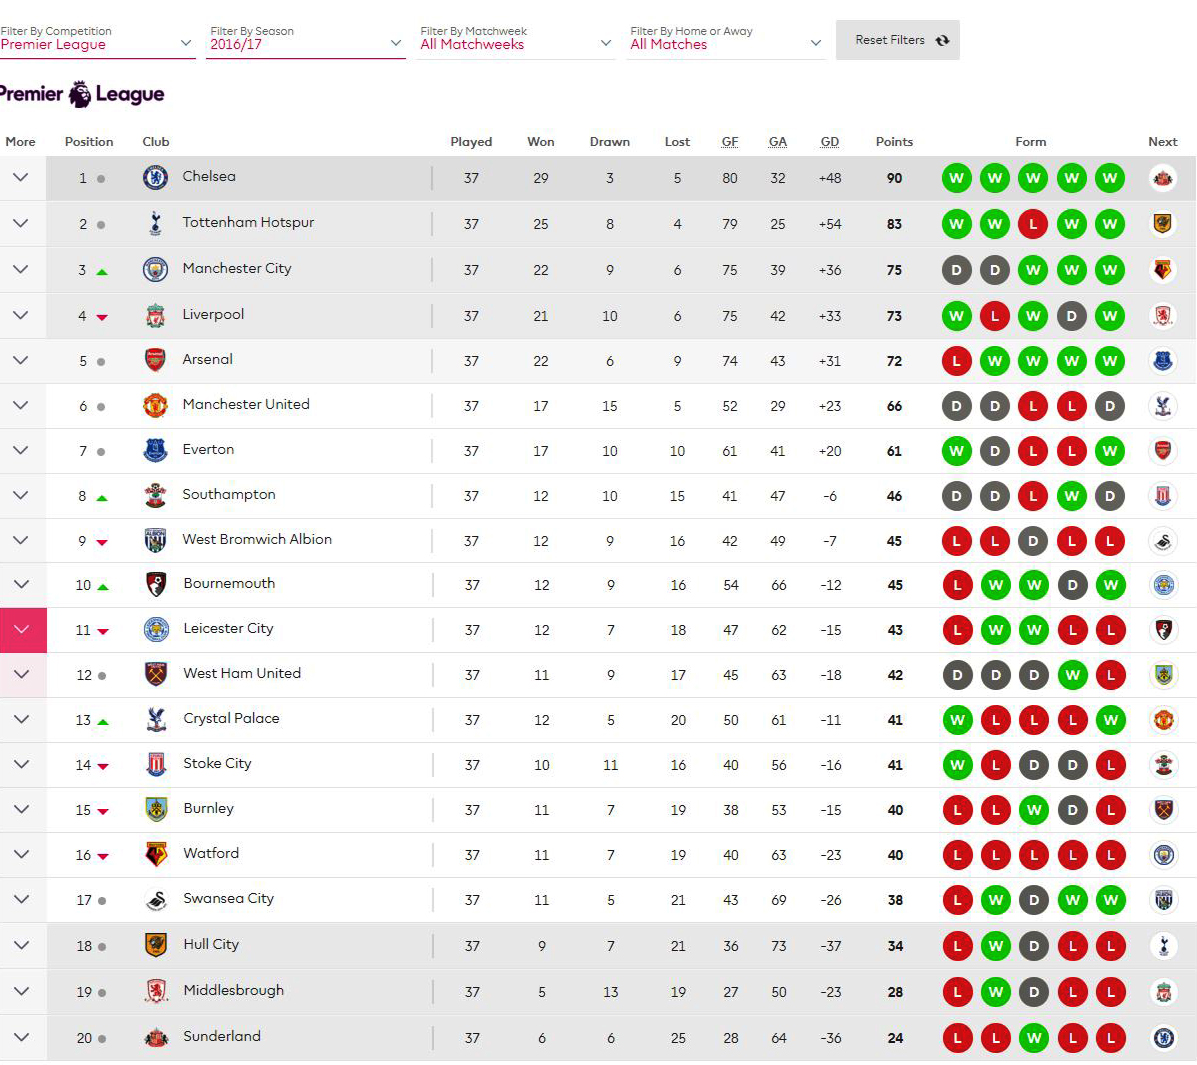The width and height of the screenshot is (1197, 1065).
Task: Click the GF column header
Action: pos(730,142)
